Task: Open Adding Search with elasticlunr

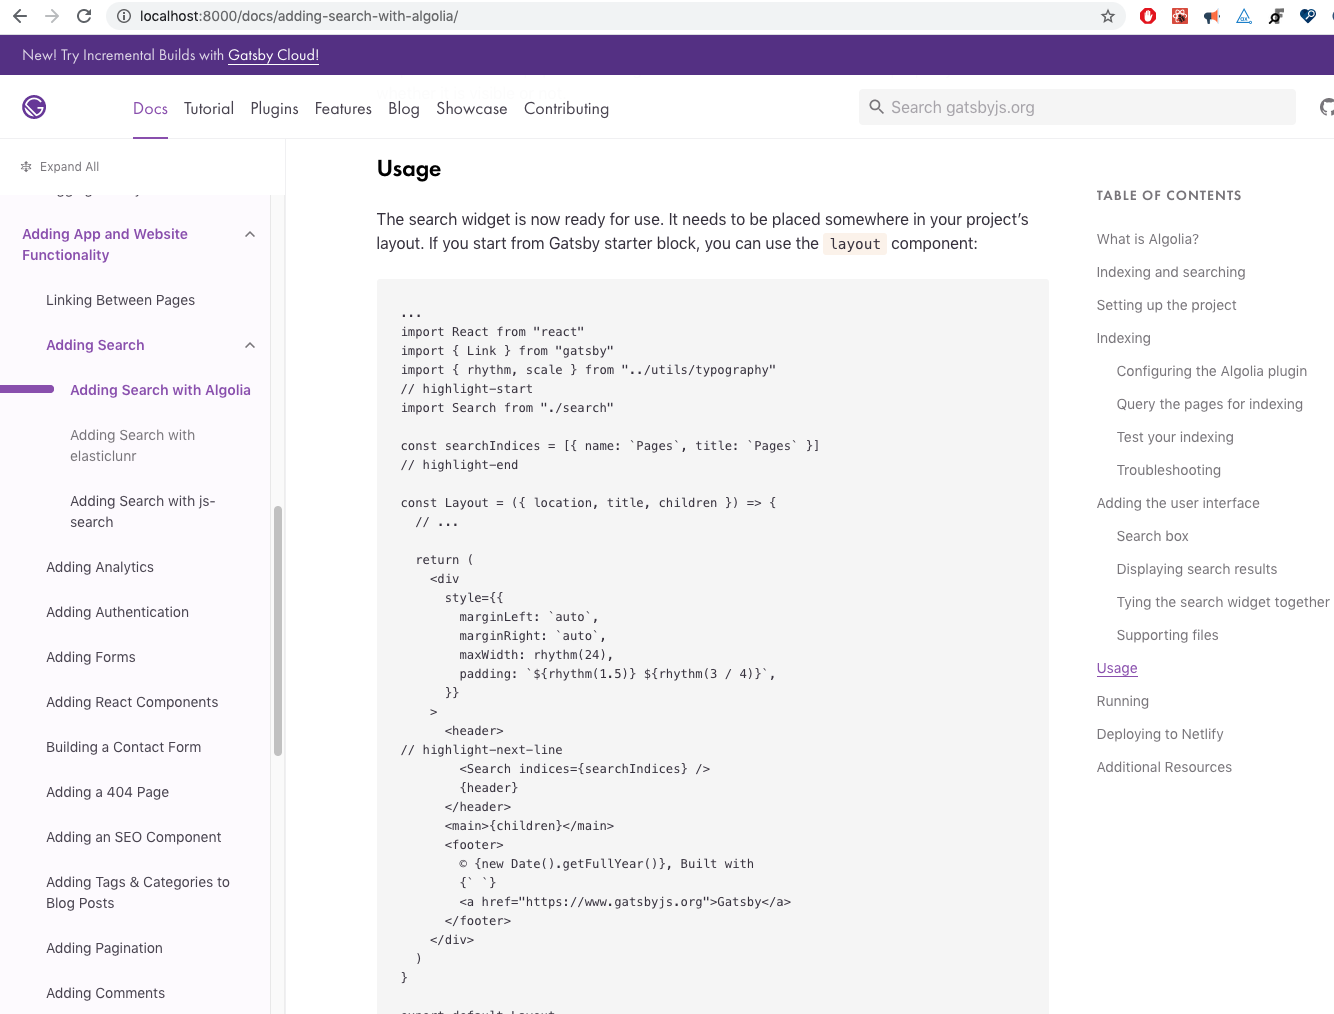Action: click(132, 445)
